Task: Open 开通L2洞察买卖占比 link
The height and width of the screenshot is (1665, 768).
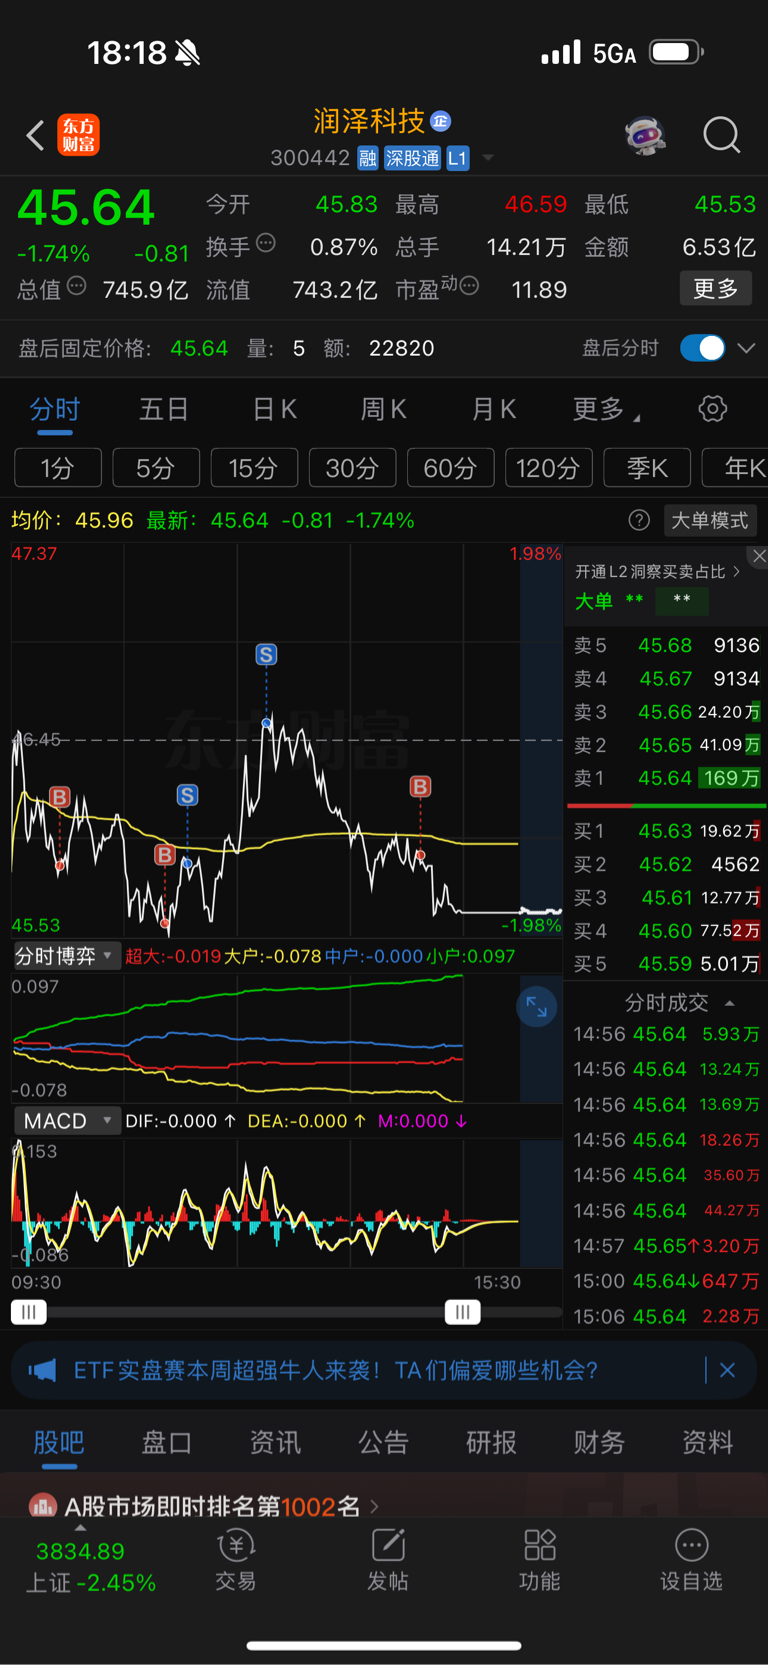Action: (657, 571)
